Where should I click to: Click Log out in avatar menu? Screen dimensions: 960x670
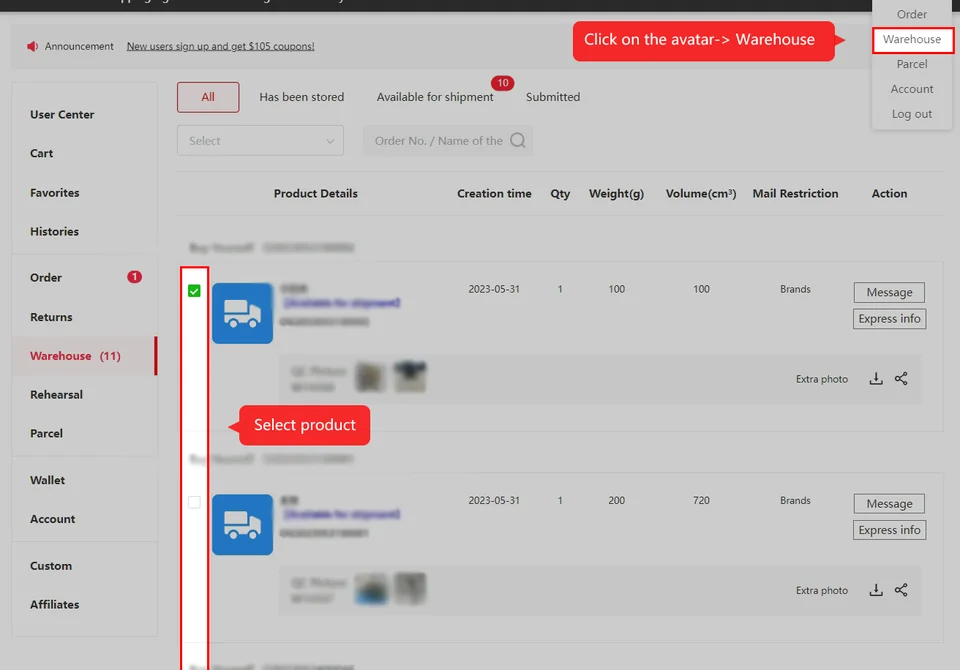pos(912,115)
